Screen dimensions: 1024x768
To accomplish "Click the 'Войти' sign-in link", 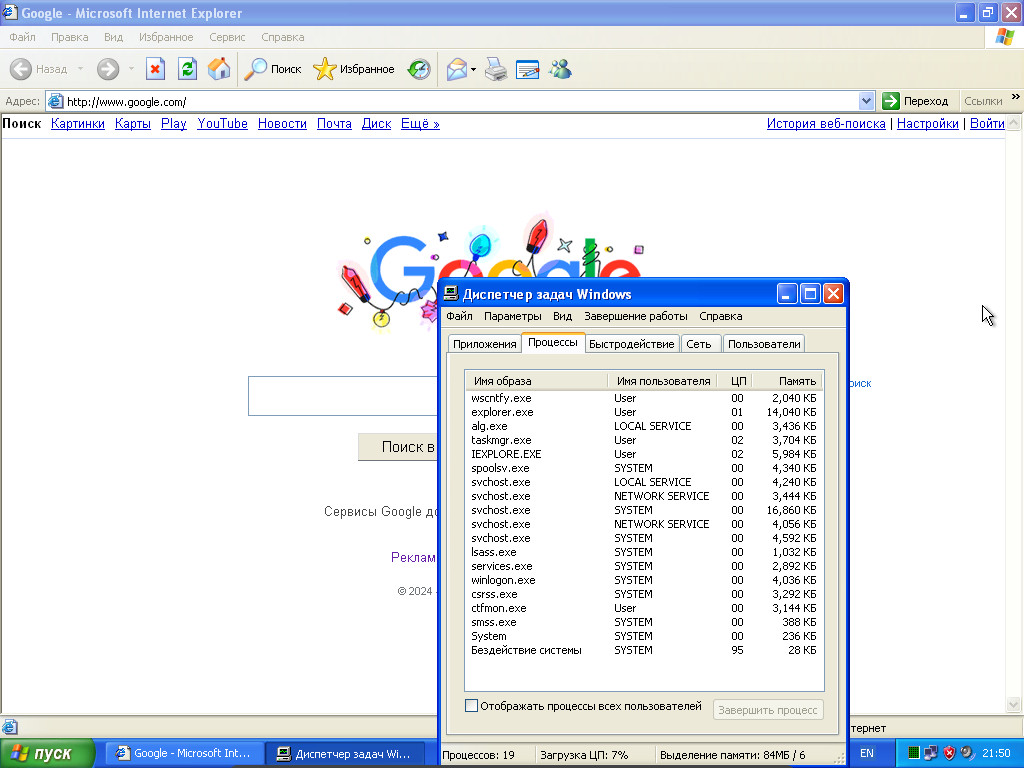I will [x=987, y=123].
